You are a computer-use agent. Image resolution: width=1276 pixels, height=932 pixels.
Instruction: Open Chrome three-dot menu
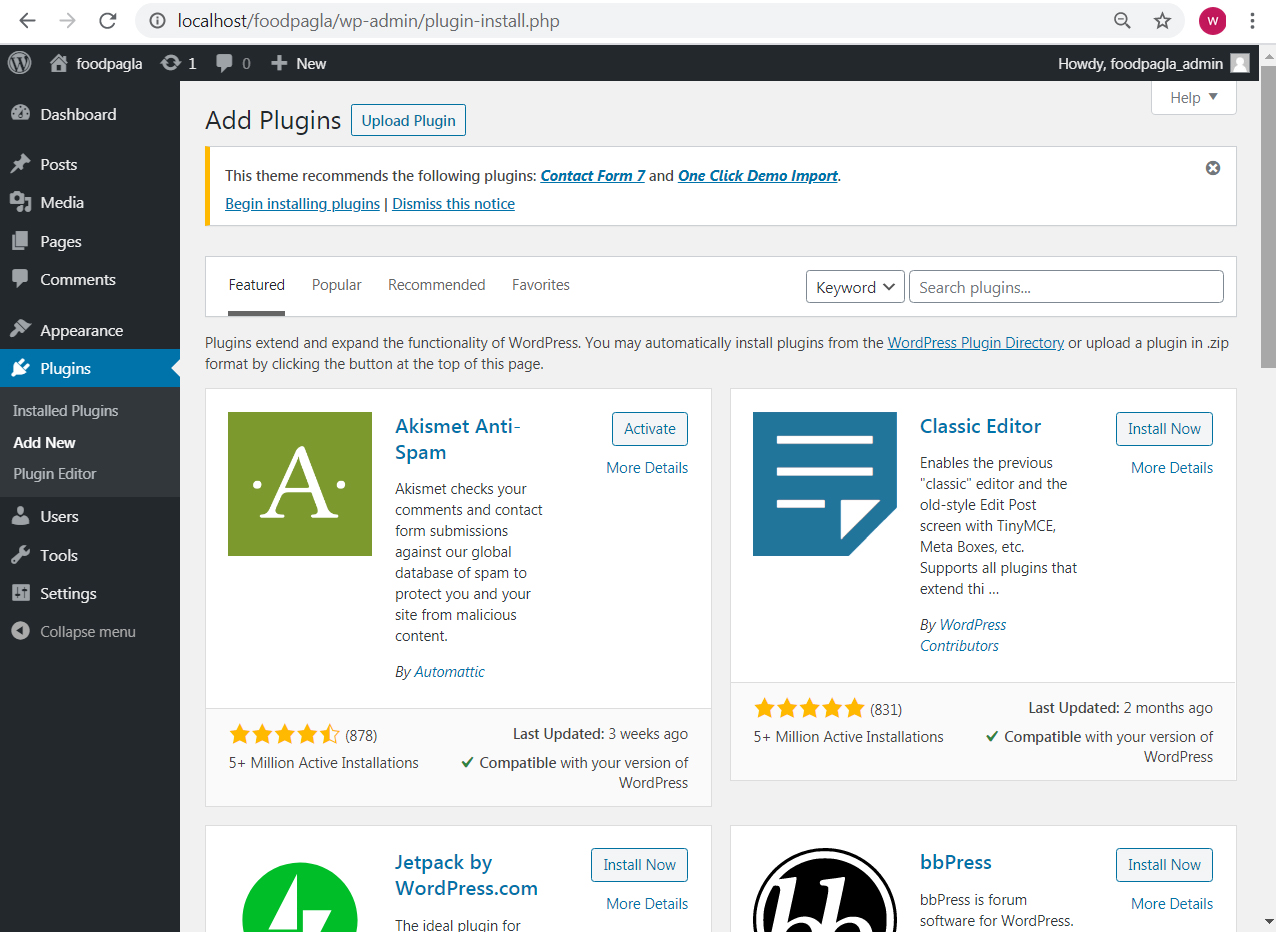(x=1252, y=20)
